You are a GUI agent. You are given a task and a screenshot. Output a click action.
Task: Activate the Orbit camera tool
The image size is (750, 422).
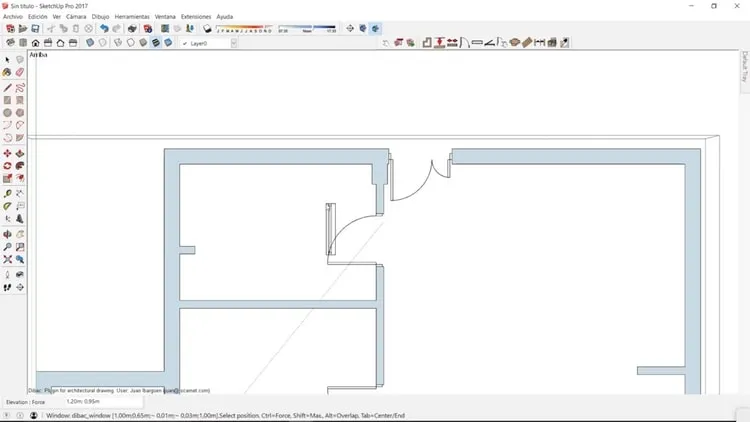pos(7,234)
